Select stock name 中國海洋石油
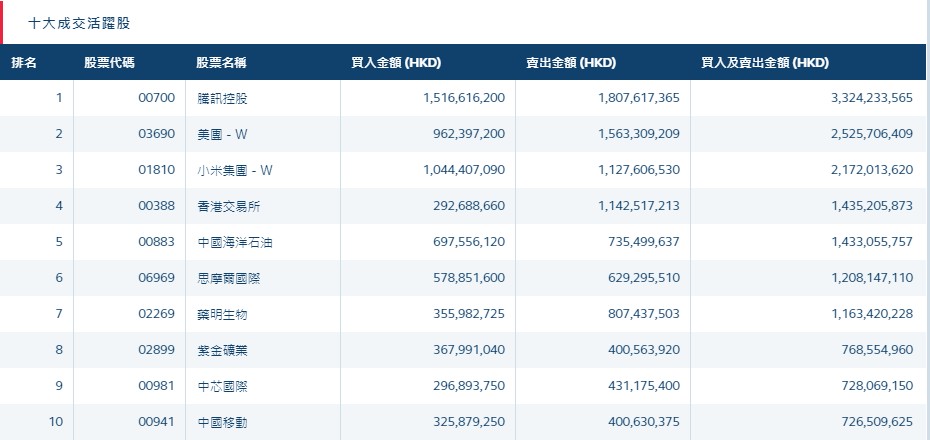 click(235, 243)
